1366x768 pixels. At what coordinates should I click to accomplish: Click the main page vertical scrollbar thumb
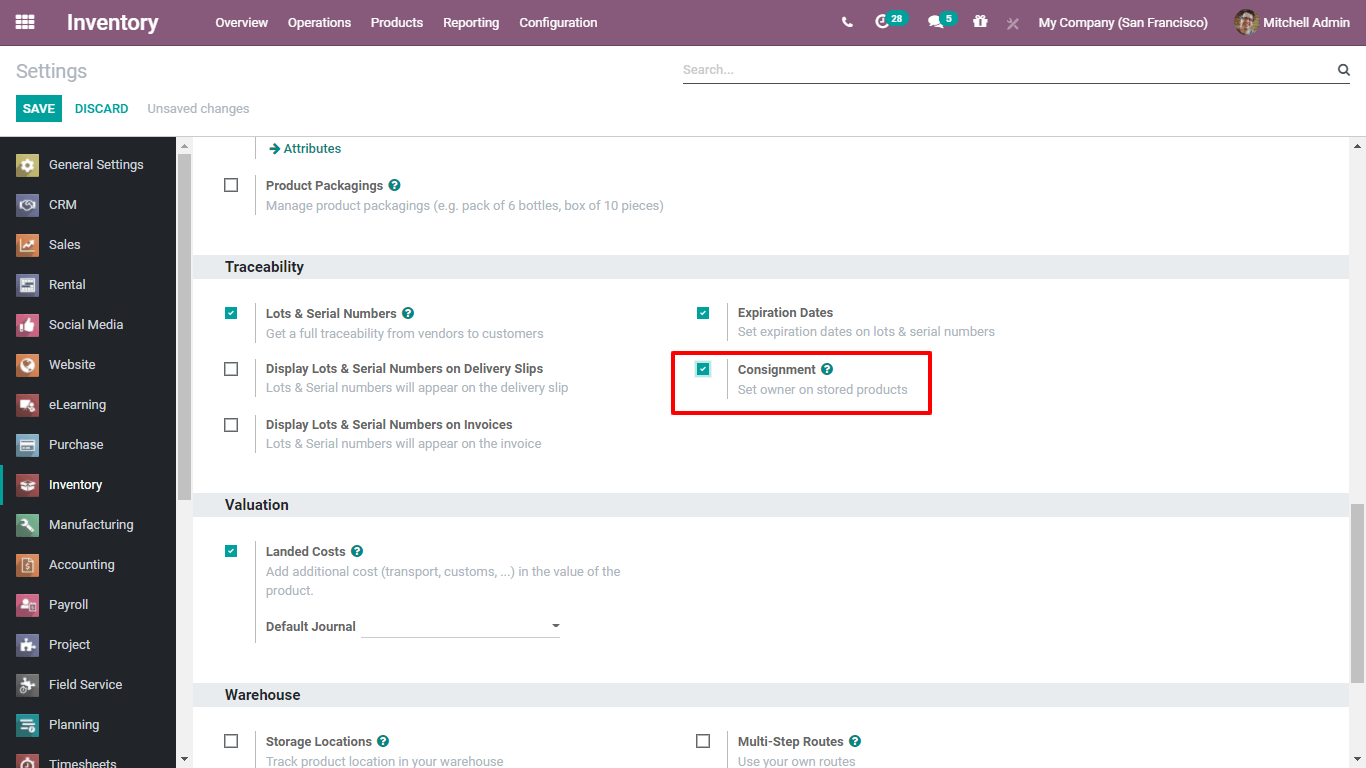click(x=1357, y=594)
